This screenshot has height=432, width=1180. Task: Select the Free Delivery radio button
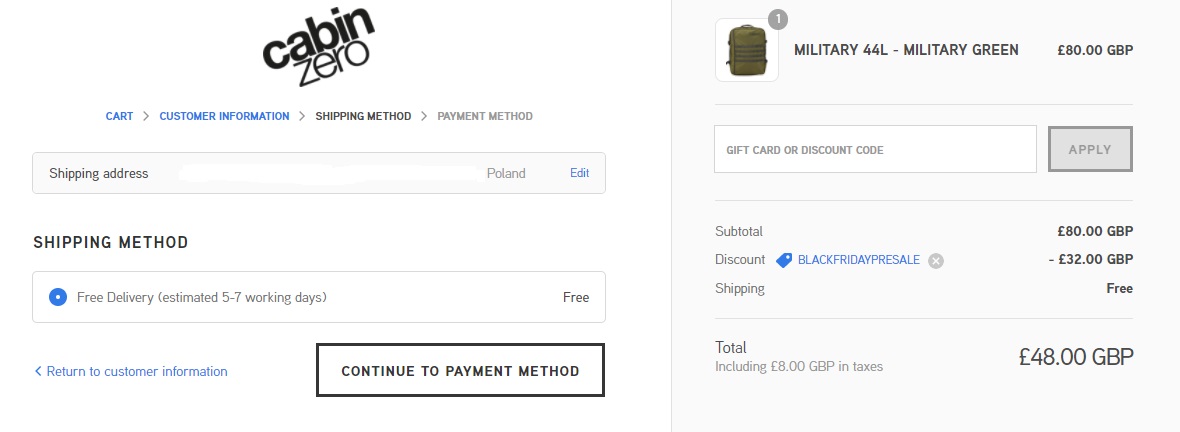(58, 297)
